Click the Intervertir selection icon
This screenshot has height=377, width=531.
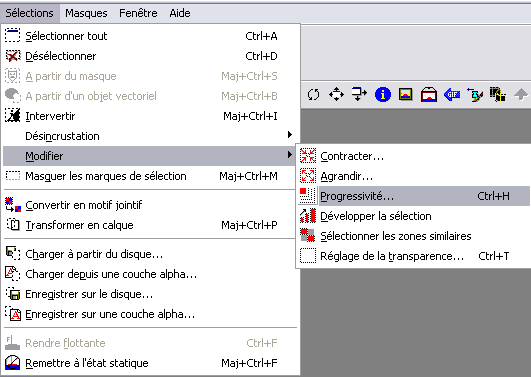coord(13,116)
